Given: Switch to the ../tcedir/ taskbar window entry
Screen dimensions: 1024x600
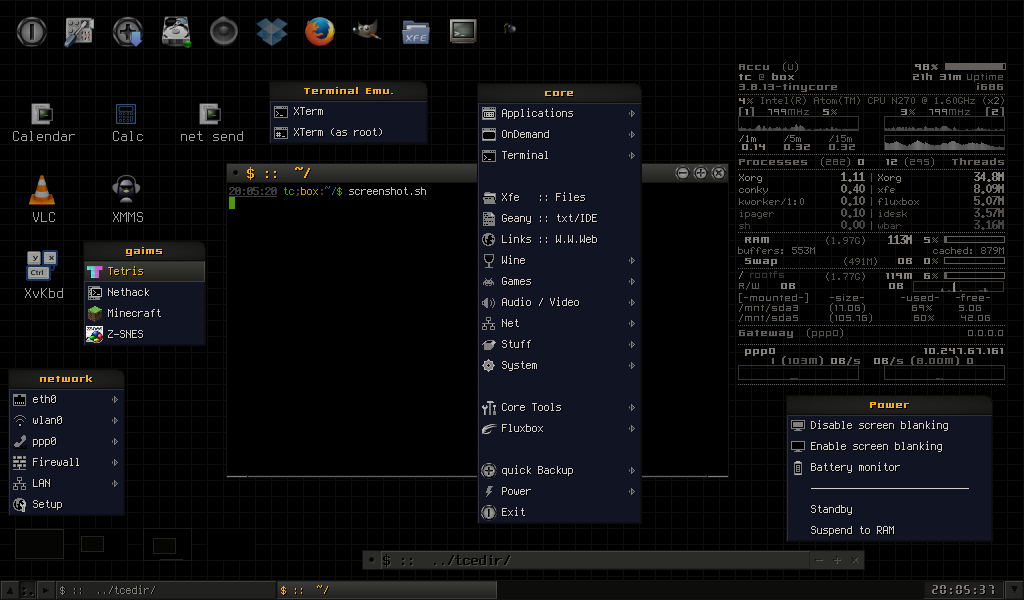Looking at the screenshot, I should click(x=165, y=590).
